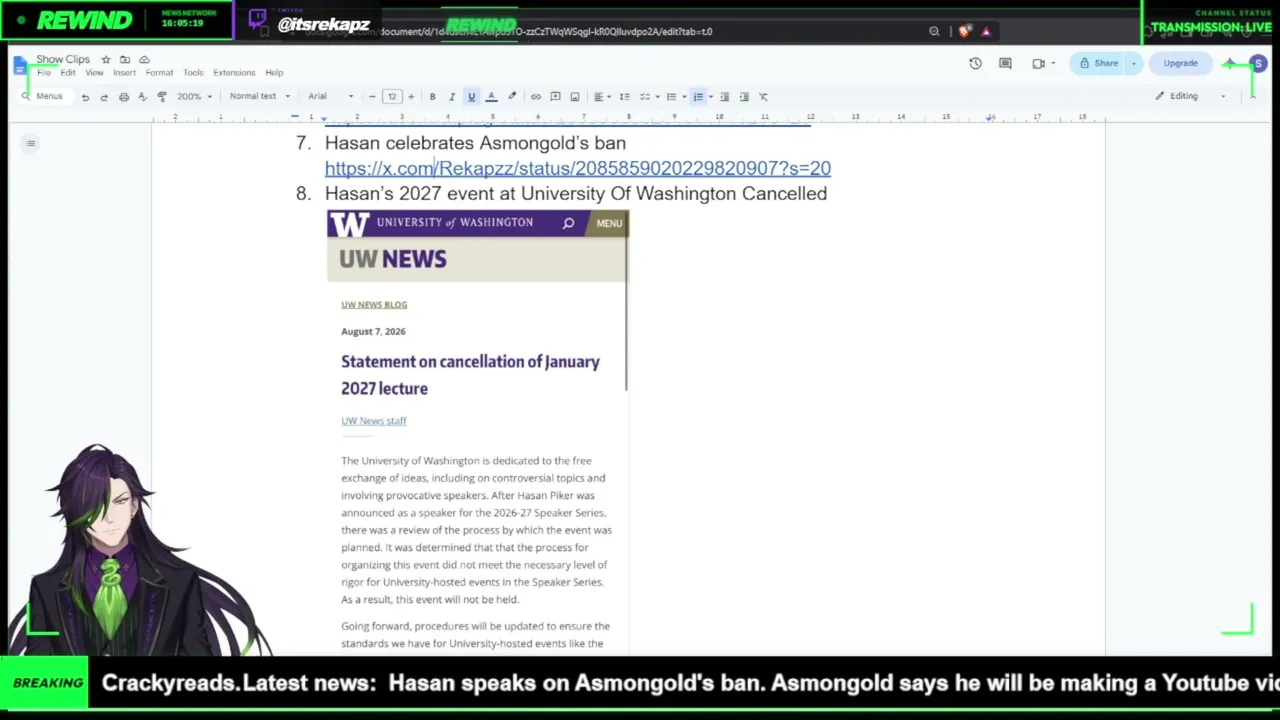The image size is (1280, 720).
Task: Star the Show Clips document
Action: coord(106,60)
